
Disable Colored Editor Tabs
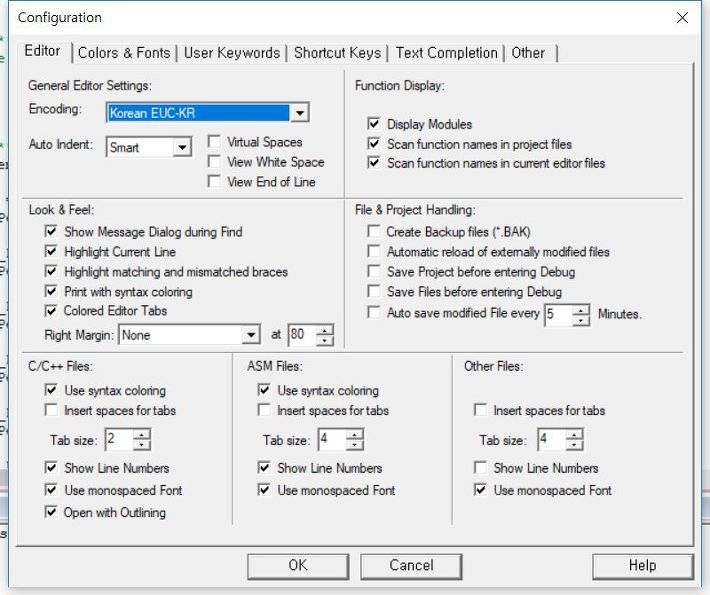click(51, 311)
